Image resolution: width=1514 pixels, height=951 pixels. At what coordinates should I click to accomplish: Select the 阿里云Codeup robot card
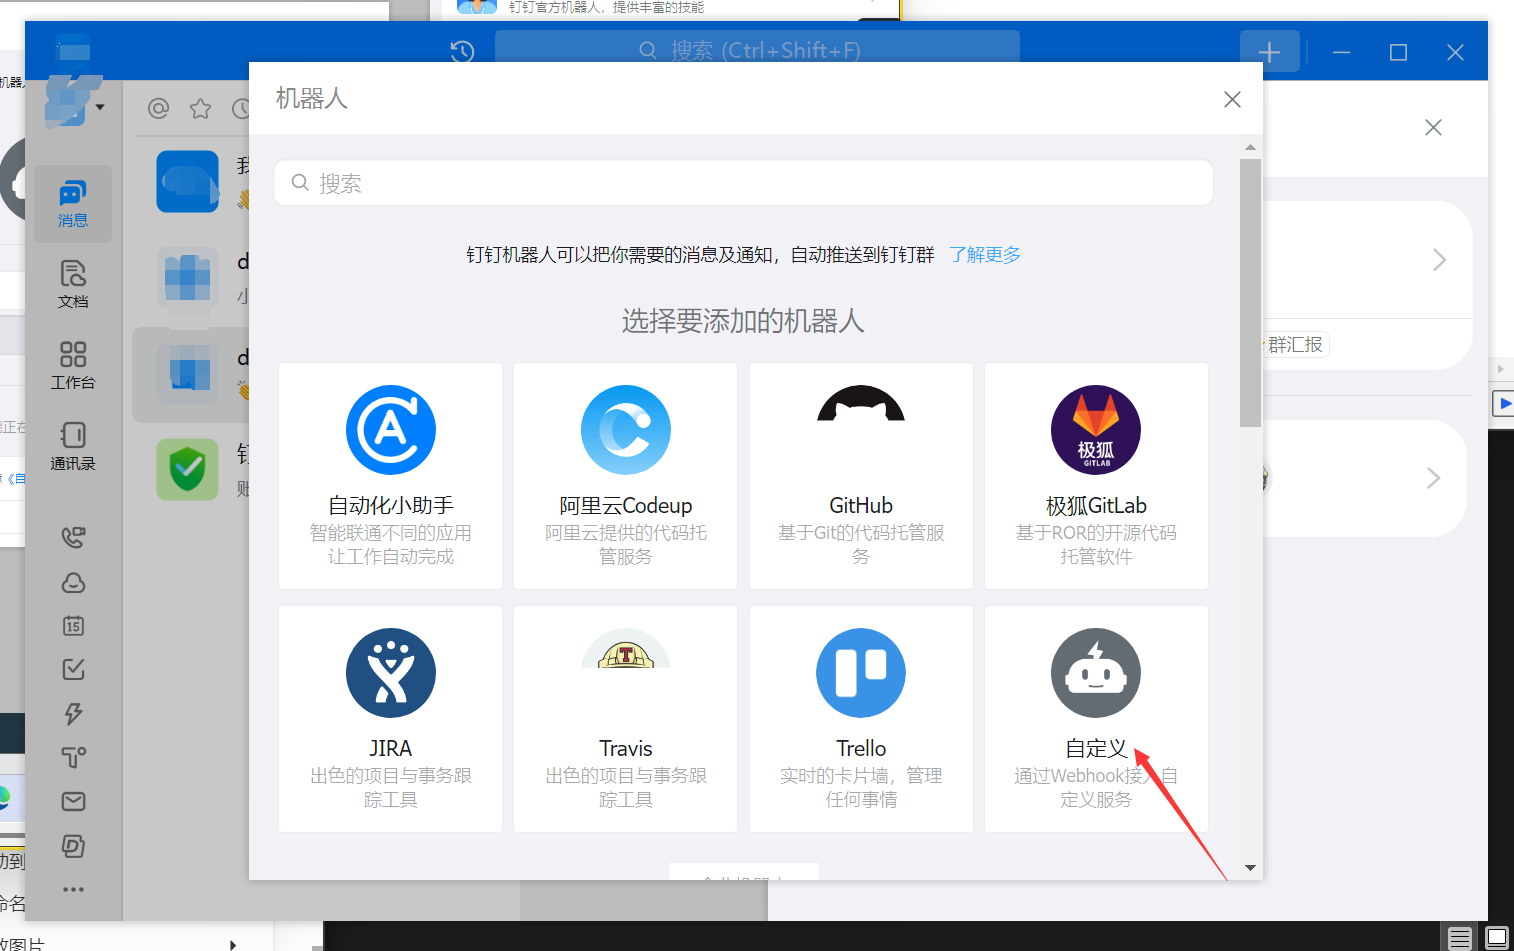point(625,476)
